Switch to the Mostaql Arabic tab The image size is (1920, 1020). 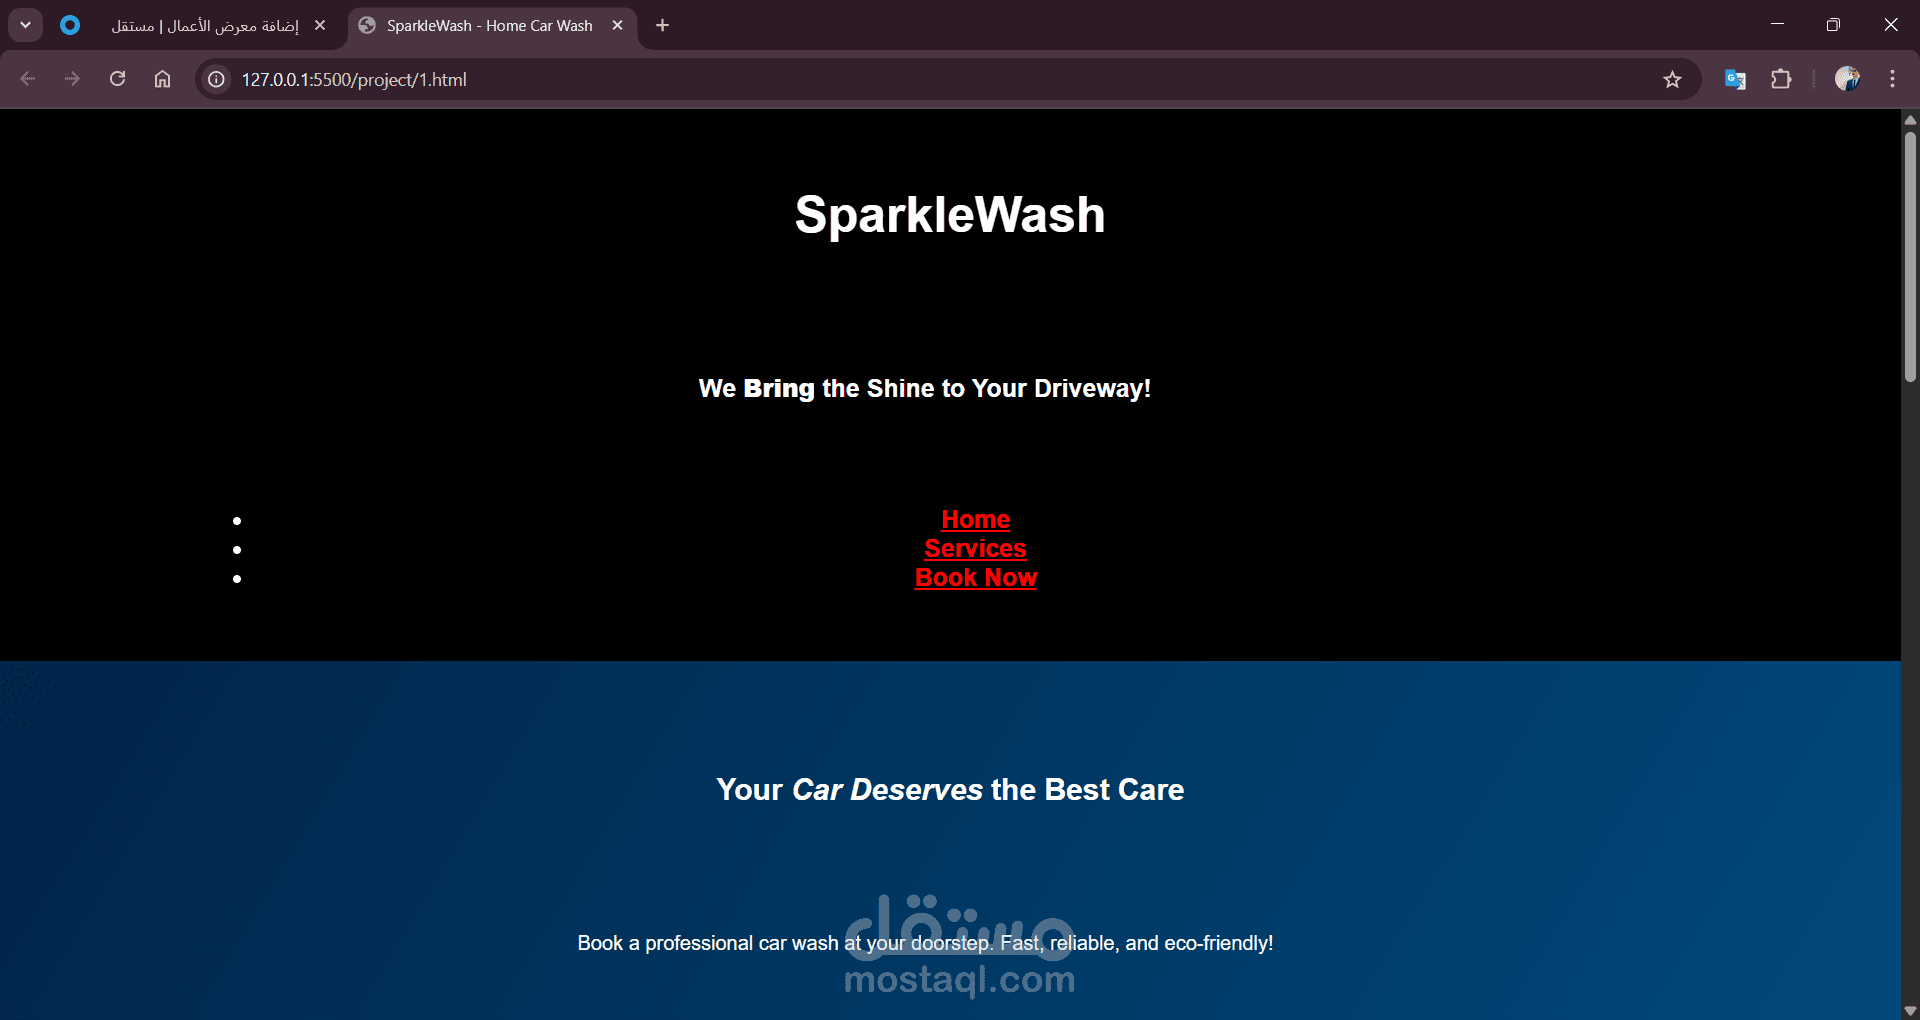(x=205, y=25)
